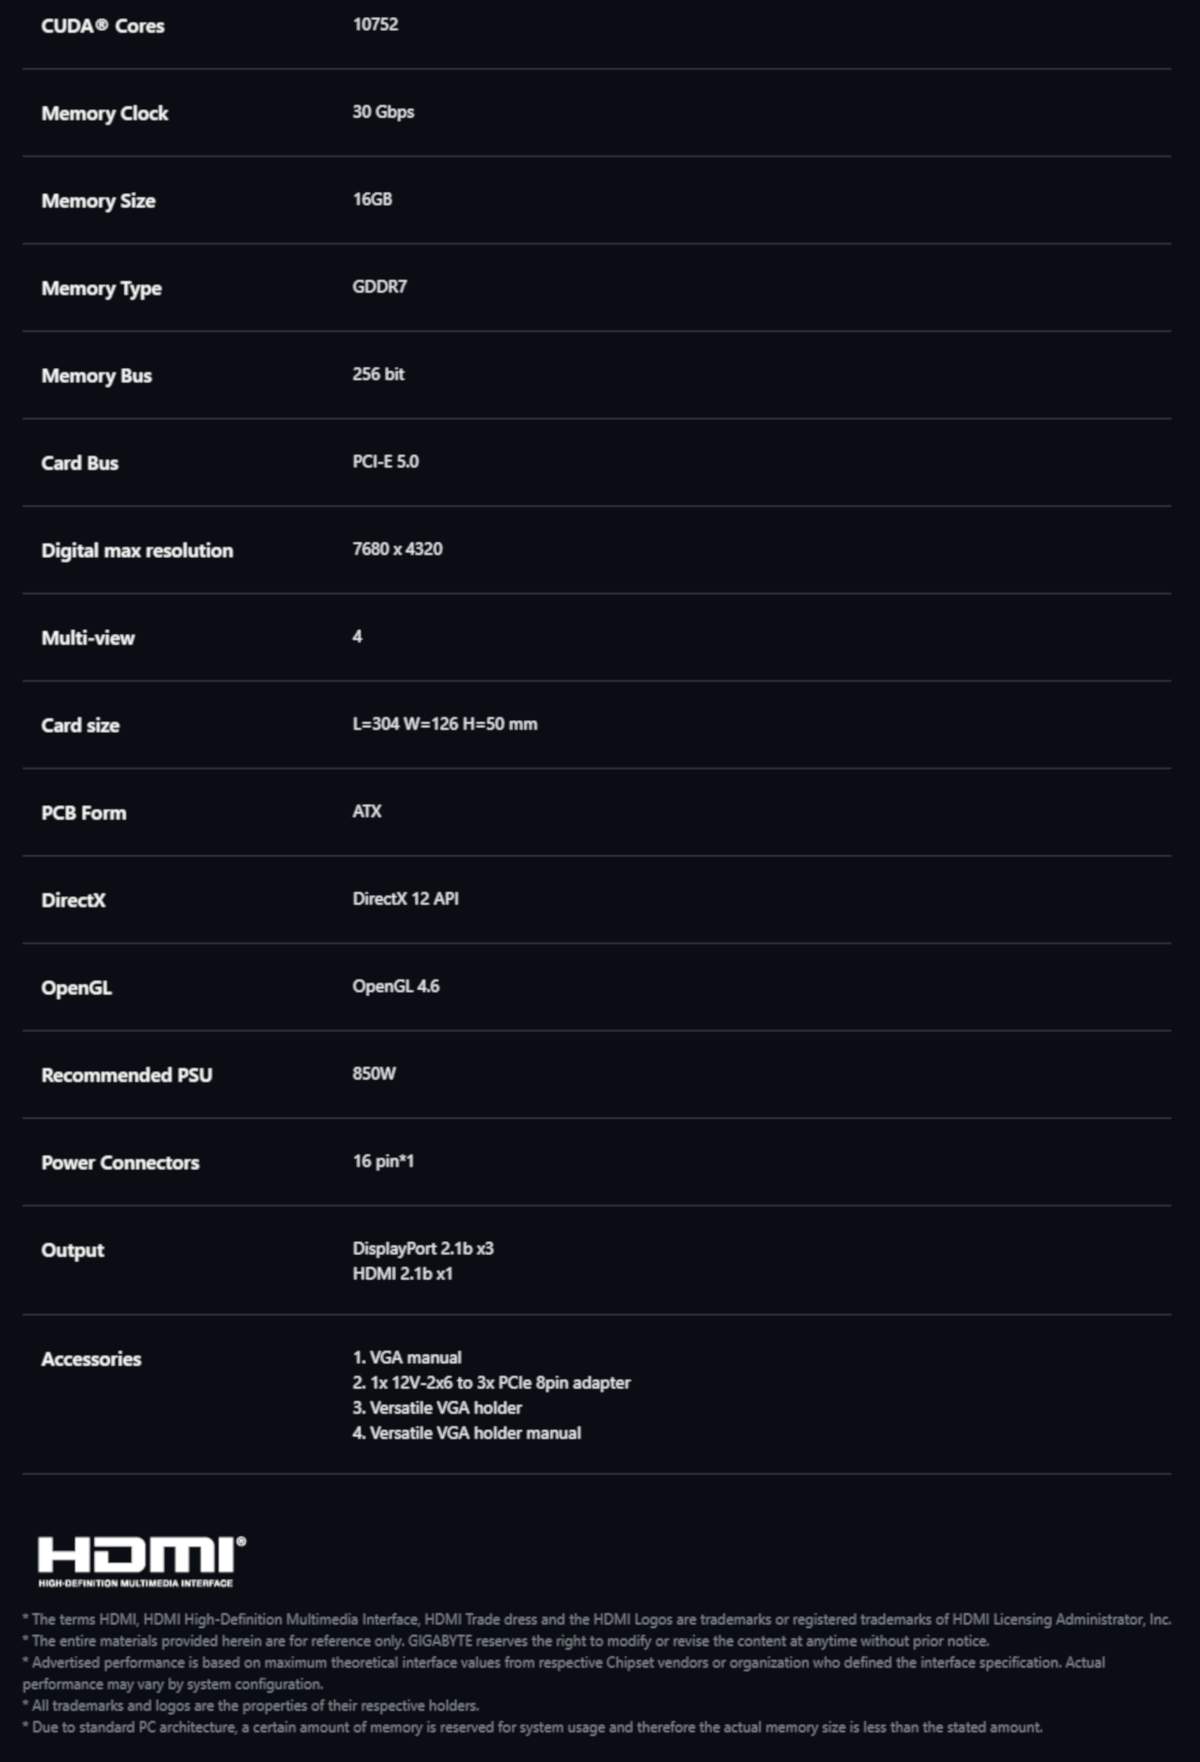This screenshot has width=1200, height=1762.
Task: Click the PCB Form label
Action: pyautogui.click(x=84, y=813)
